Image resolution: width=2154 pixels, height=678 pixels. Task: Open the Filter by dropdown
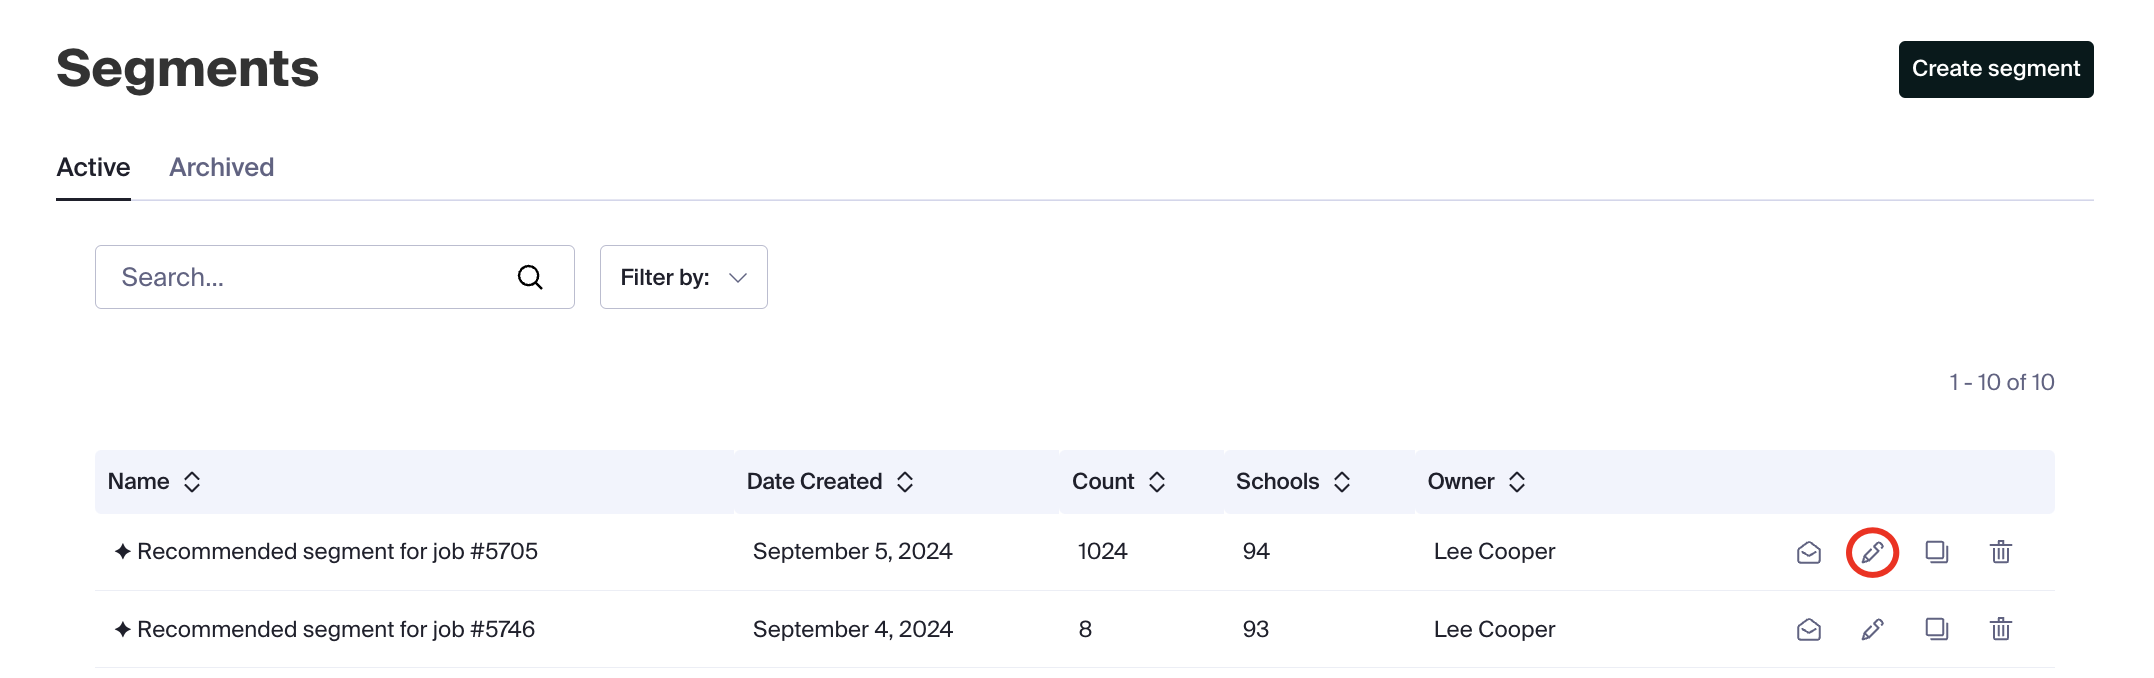(x=684, y=277)
